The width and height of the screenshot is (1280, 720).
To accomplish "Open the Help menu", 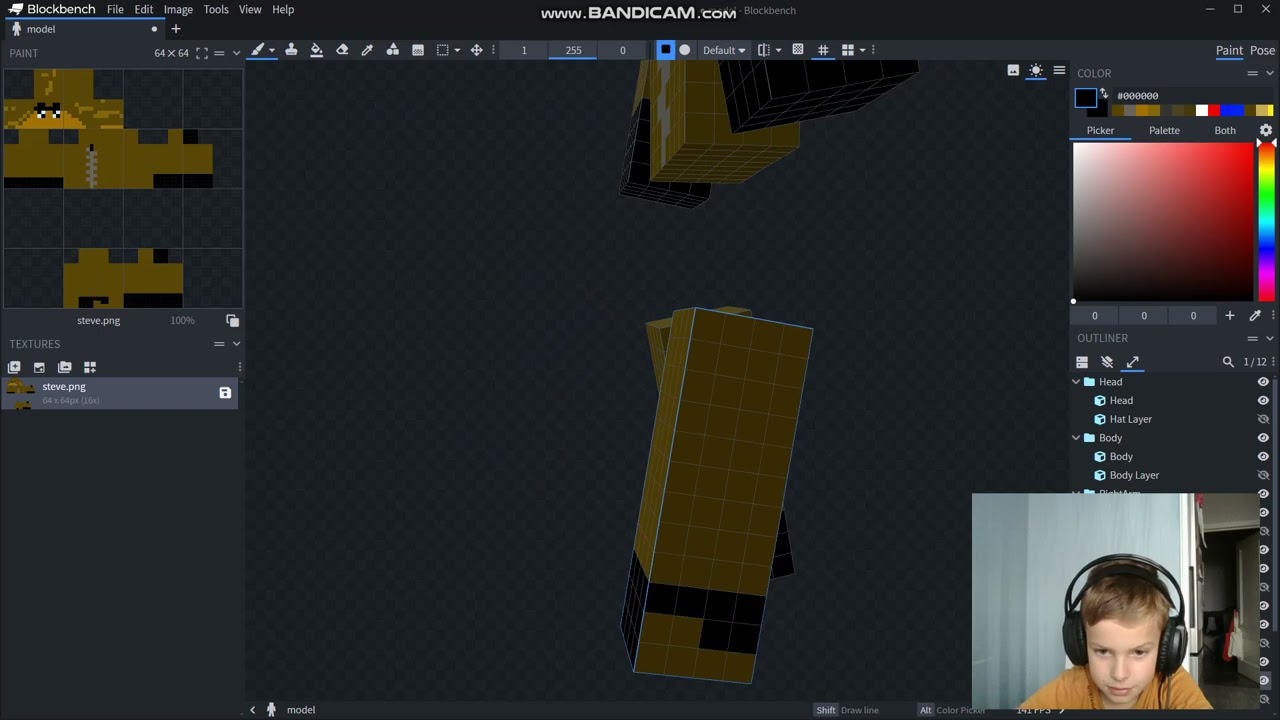I will click(x=283, y=10).
